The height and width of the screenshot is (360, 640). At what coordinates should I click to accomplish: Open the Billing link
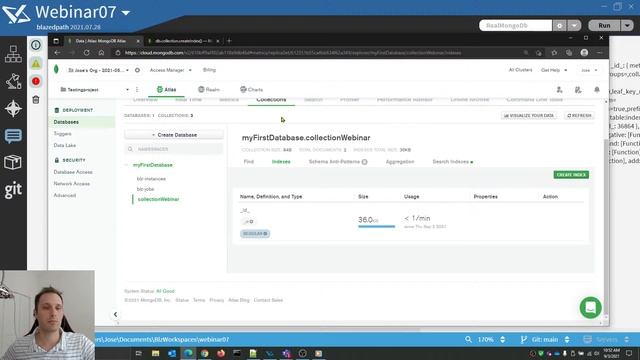(209, 70)
